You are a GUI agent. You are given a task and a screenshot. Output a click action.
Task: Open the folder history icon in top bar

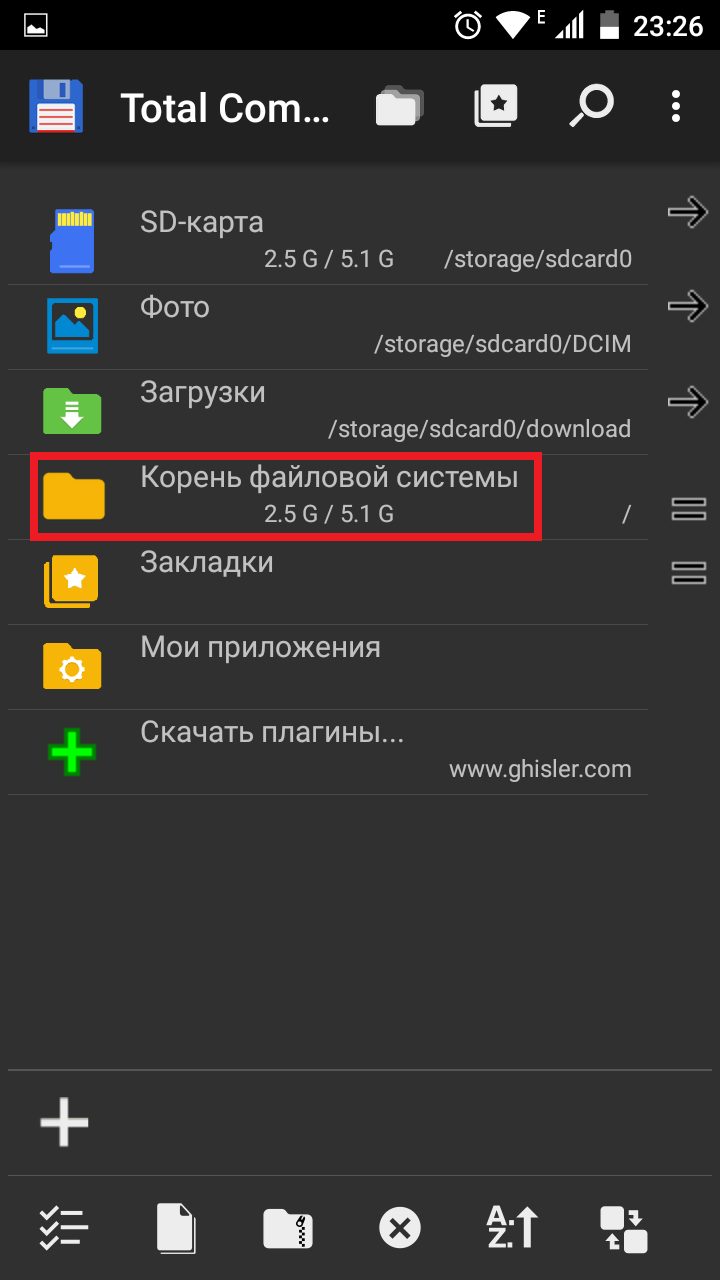click(x=398, y=106)
